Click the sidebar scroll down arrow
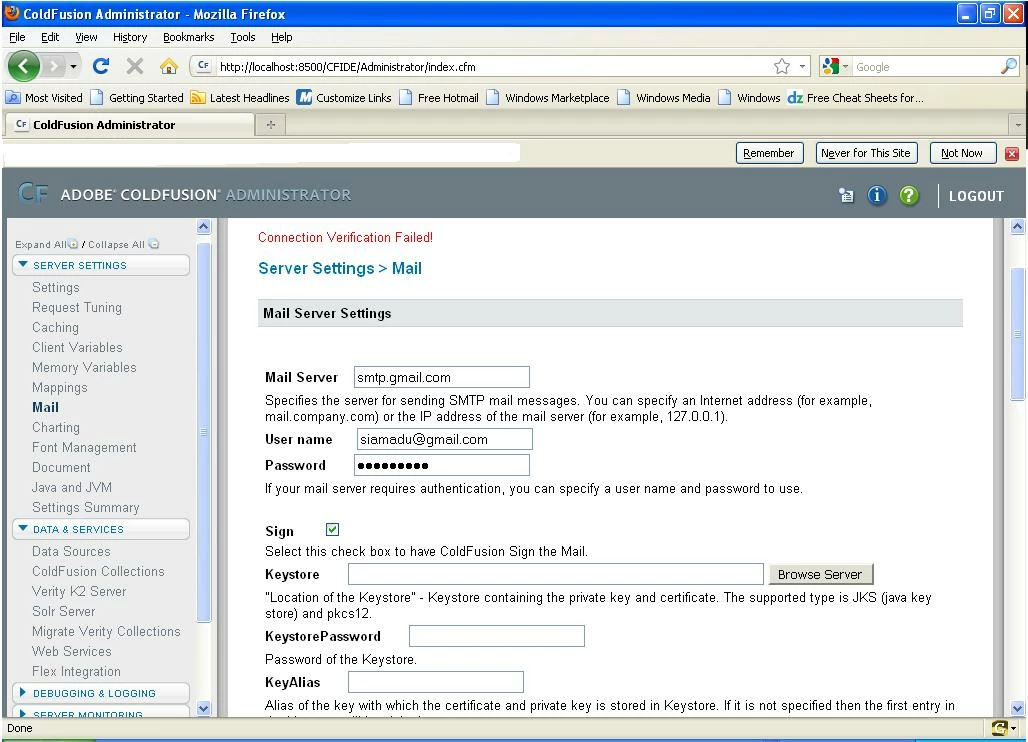Image resolution: width=1028 pixels, height=742 pixels. (x=203, y=708)
